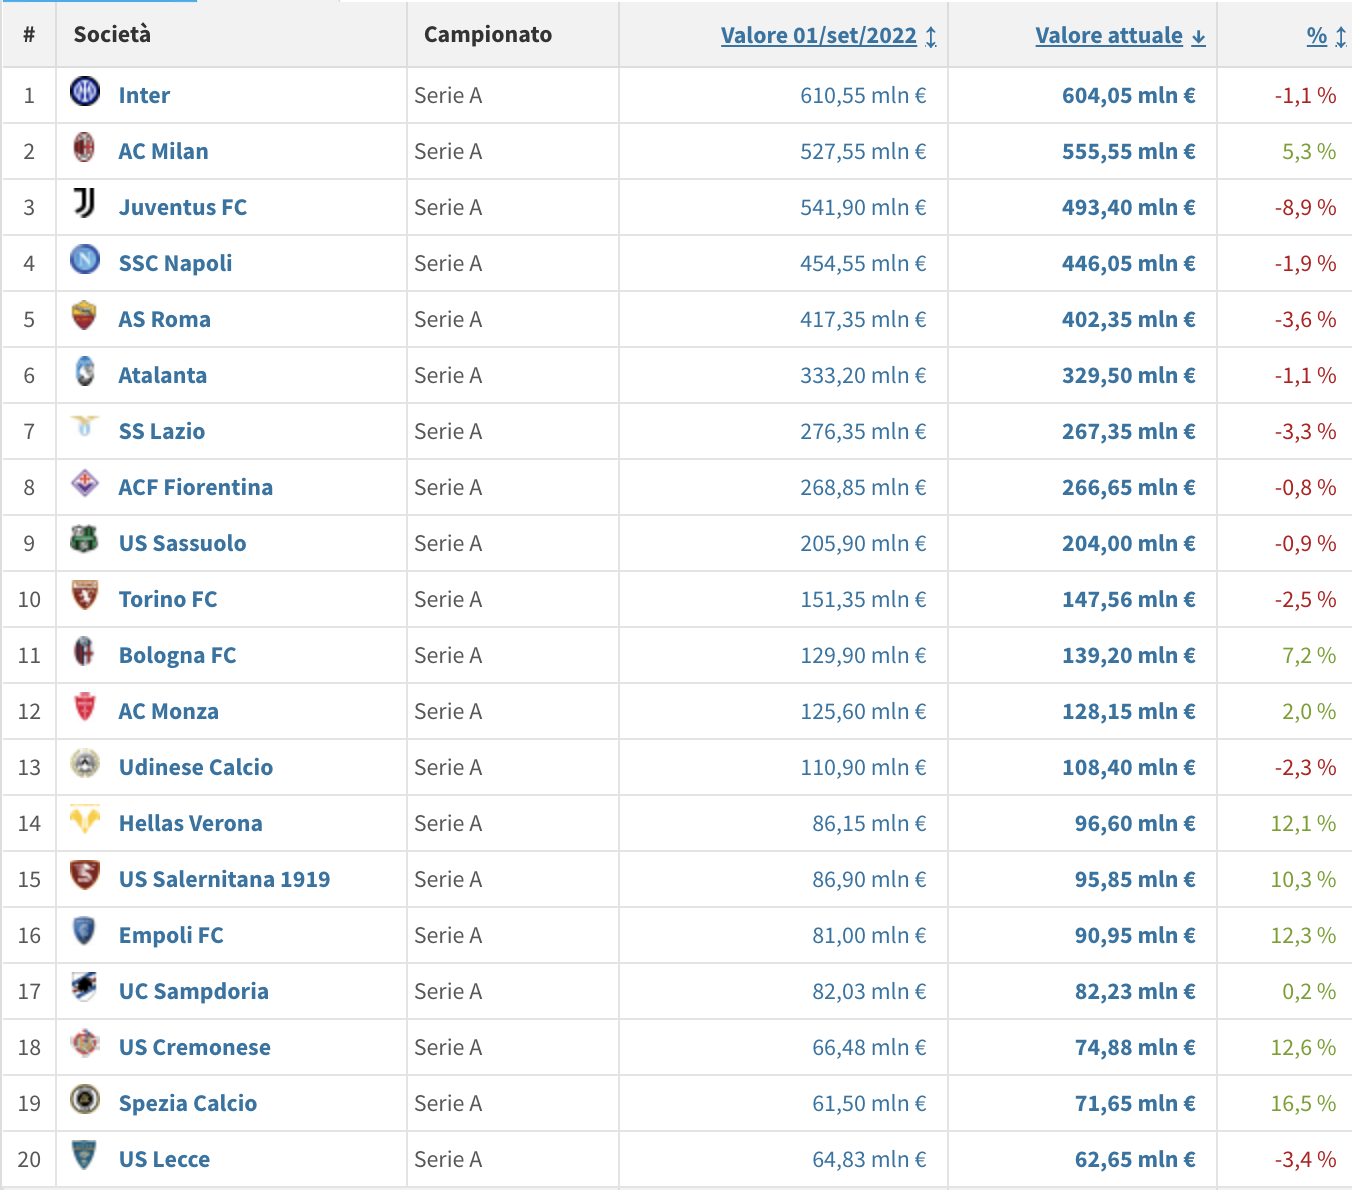The height and width of the screenshot is (1190, 1352).
Task: Click the ACF Fiorentina crest icon
Action: pyautogui.click(x=85, y=483)
